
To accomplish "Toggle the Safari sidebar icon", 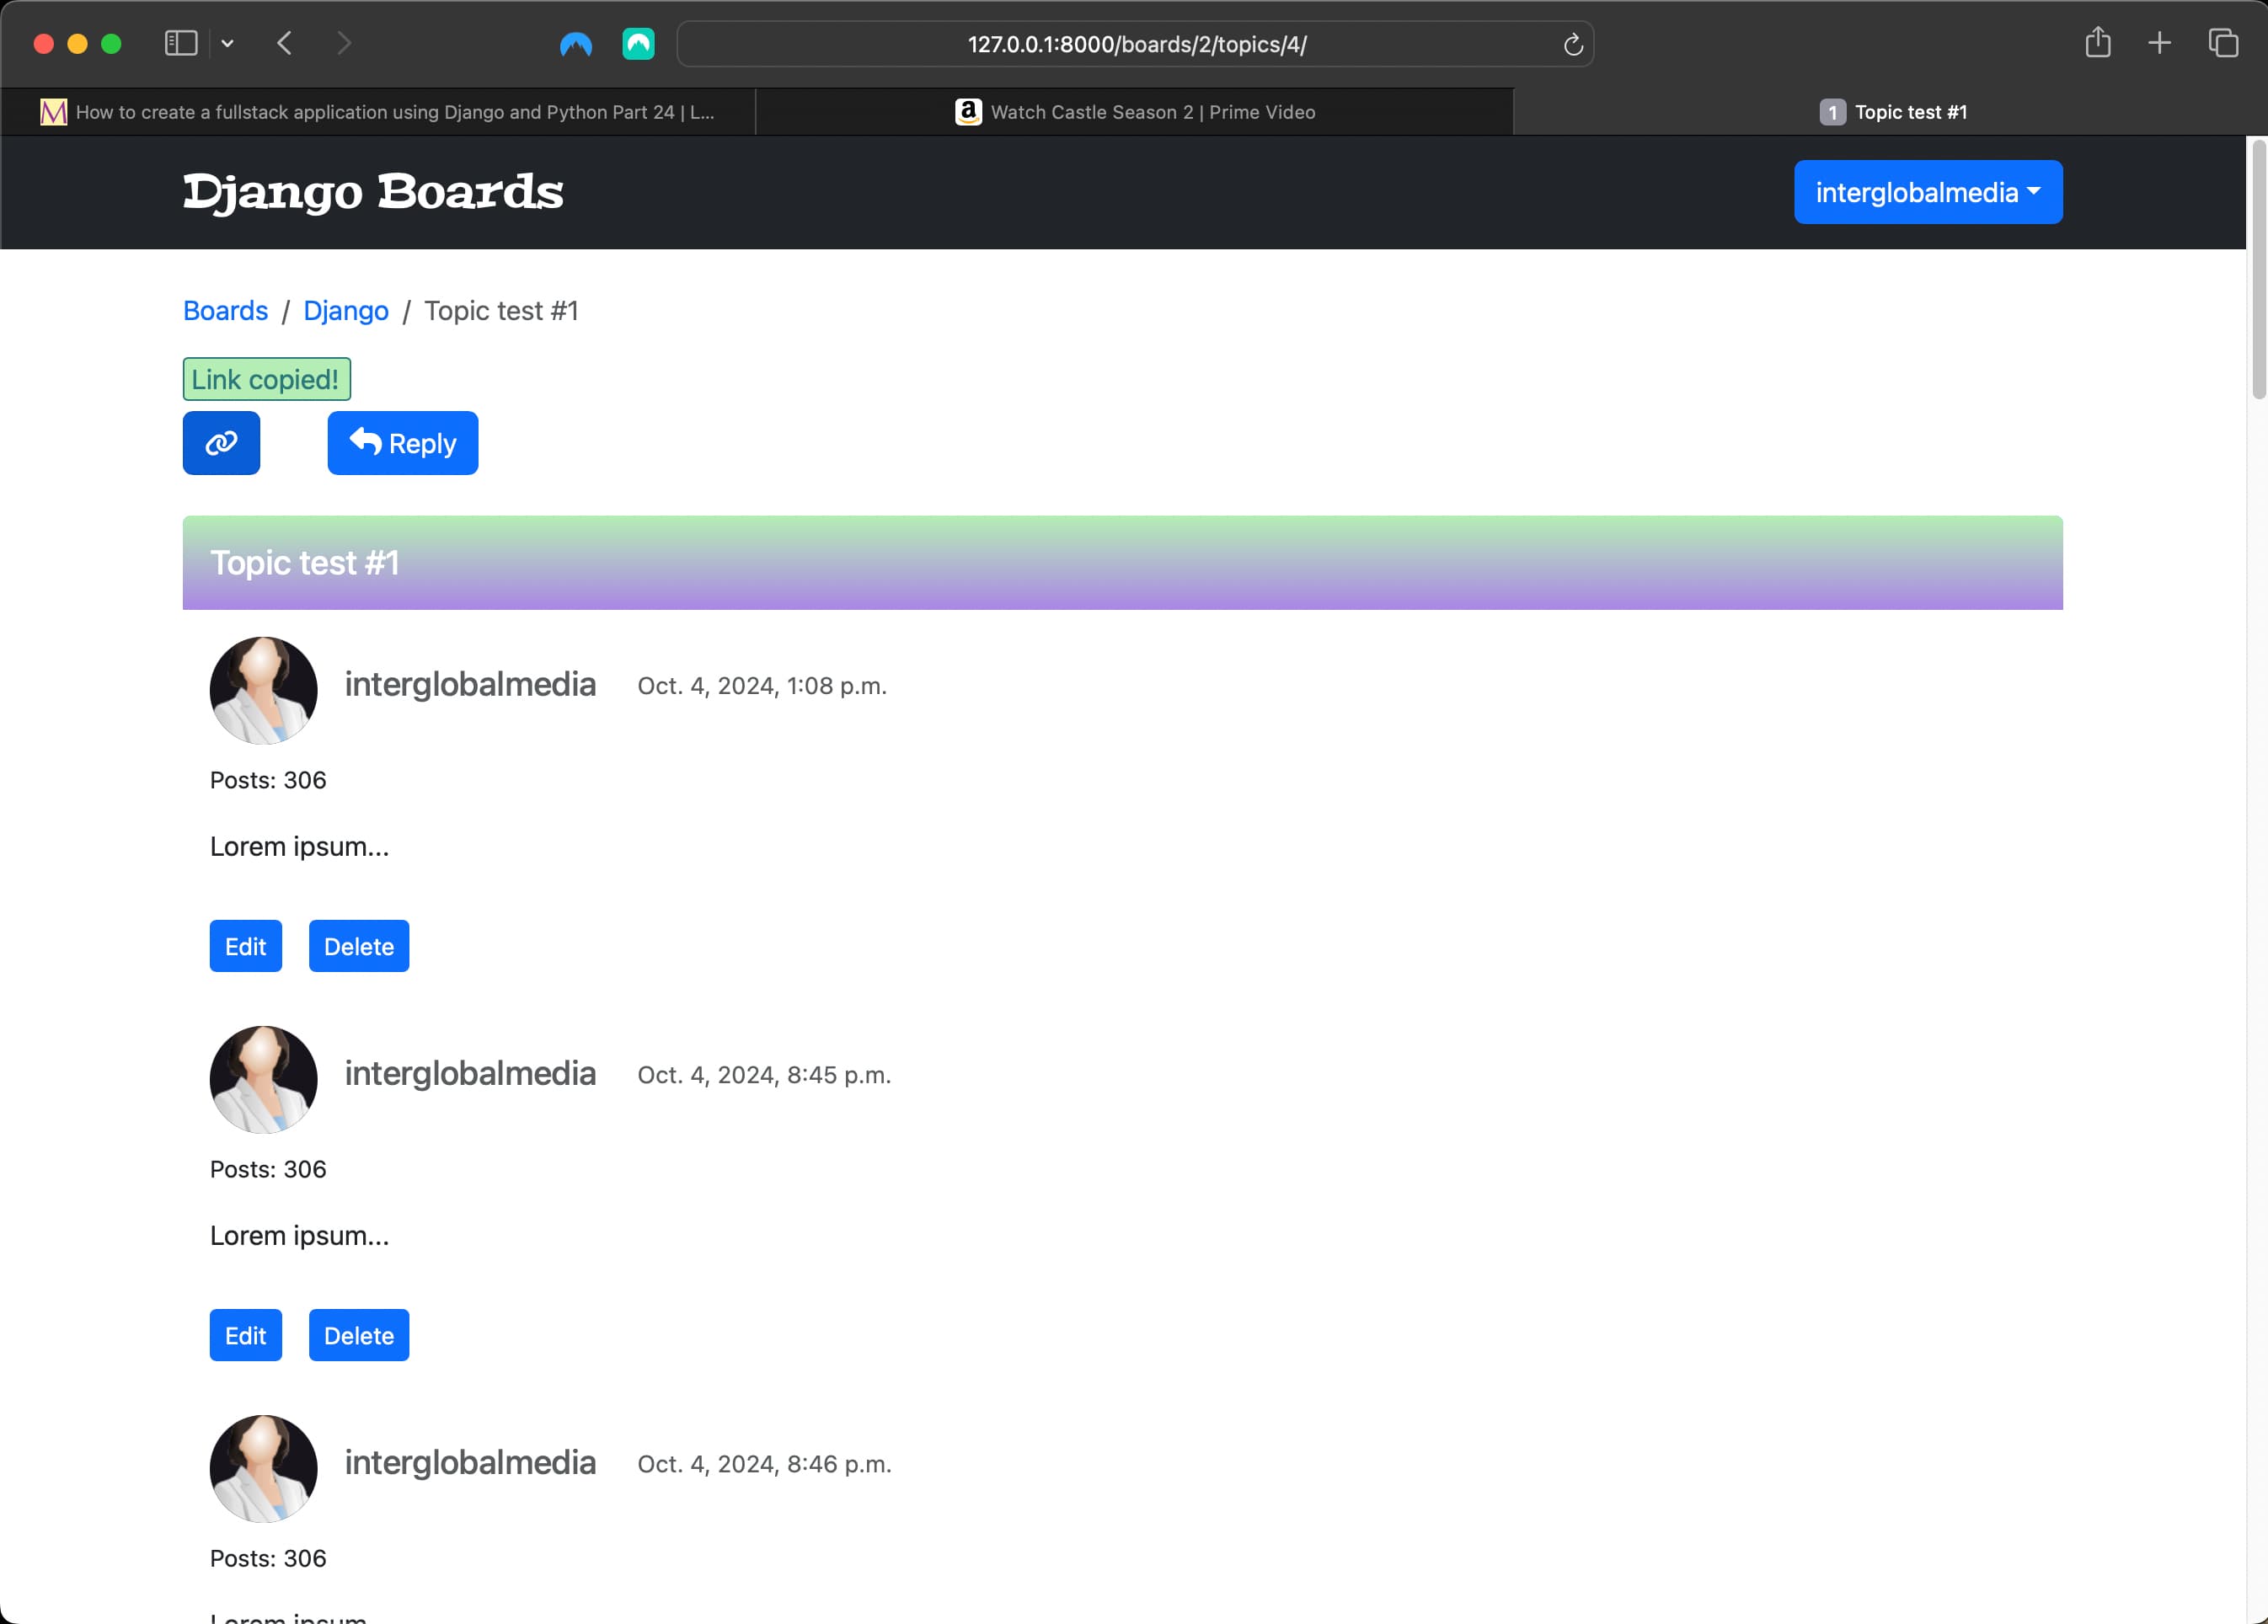I will point(181,43).
